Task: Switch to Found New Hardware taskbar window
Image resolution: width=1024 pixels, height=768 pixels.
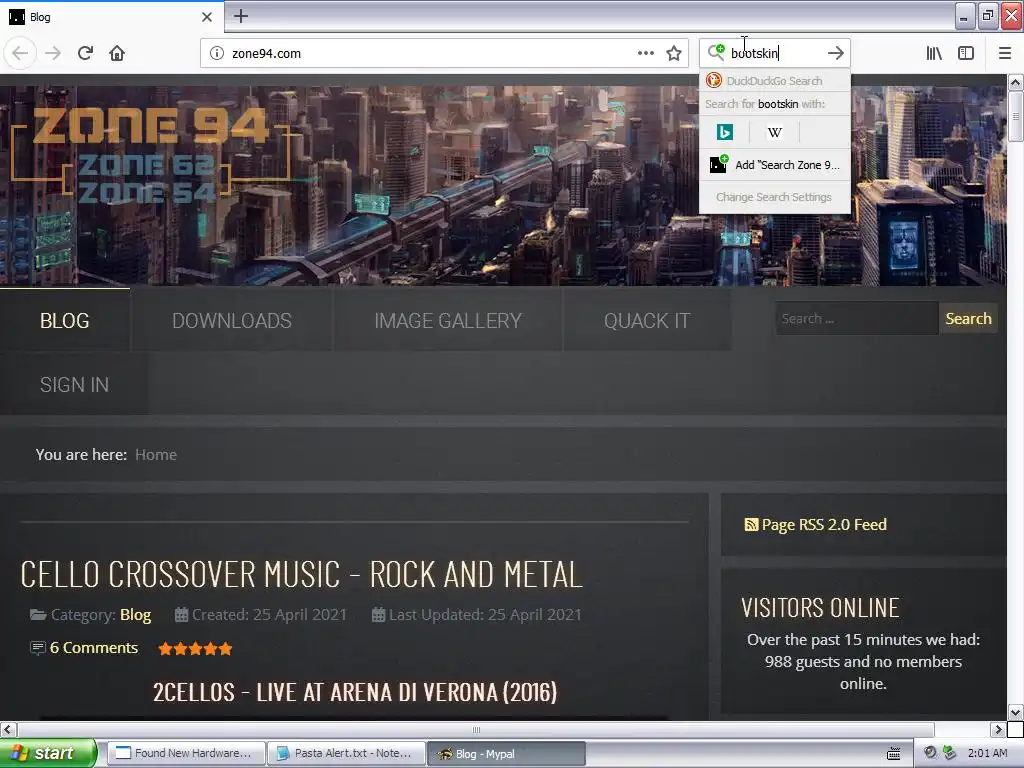Action: click(186, 753)
